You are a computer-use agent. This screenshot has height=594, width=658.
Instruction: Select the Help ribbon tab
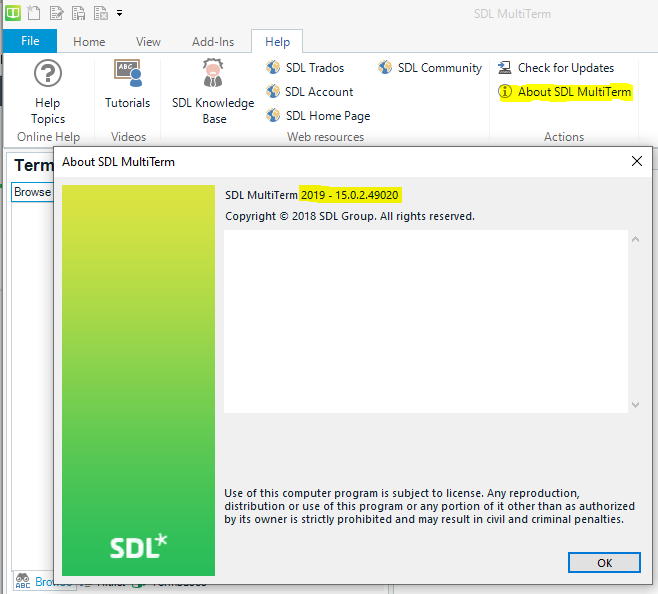tap(277, 42)
